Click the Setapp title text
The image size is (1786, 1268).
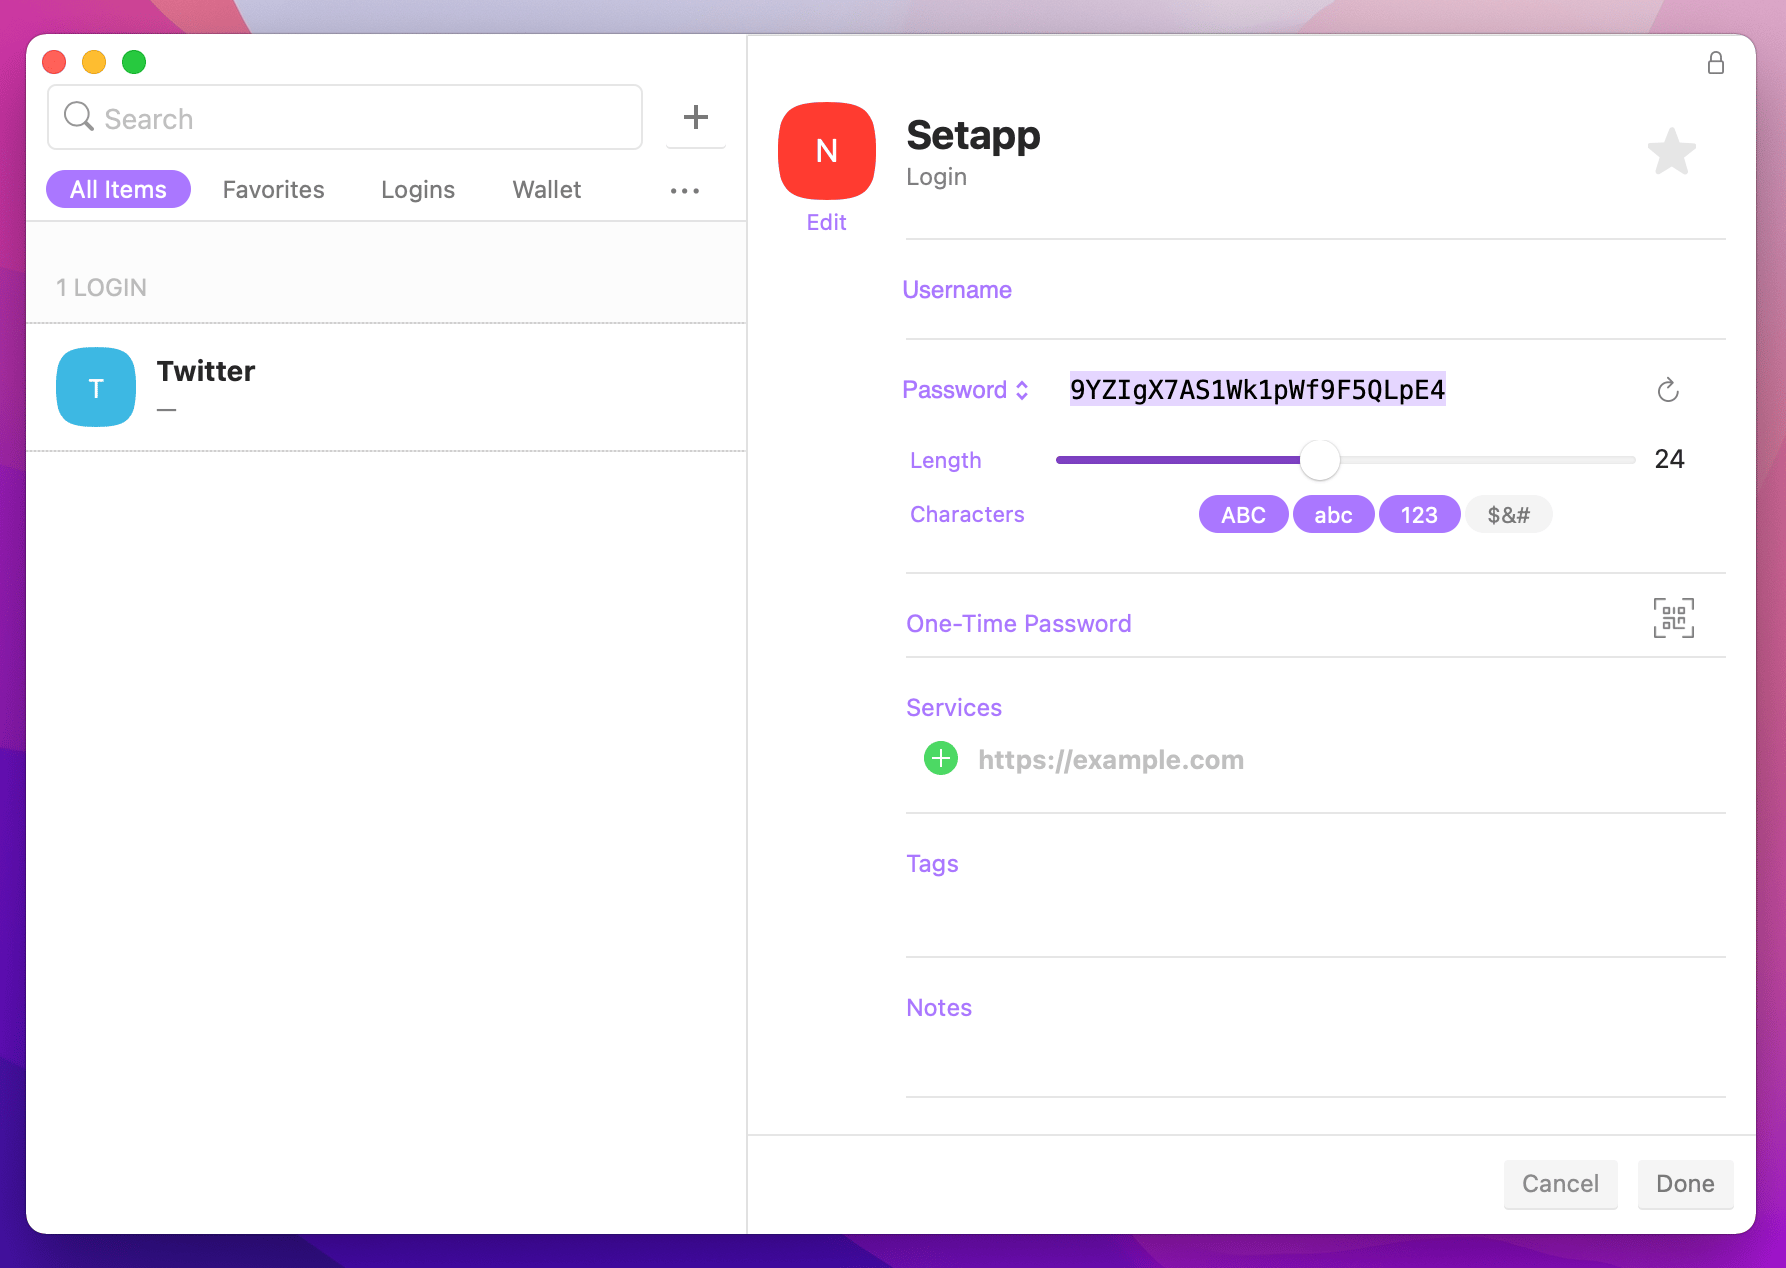coord(973,135)
